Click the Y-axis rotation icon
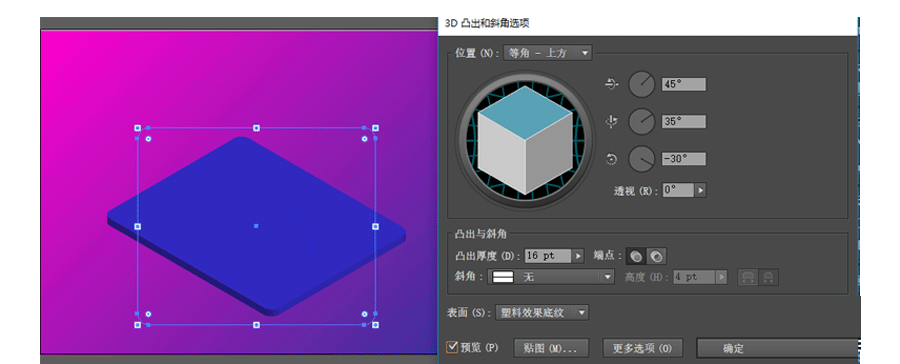 click(x=612, y=122)
